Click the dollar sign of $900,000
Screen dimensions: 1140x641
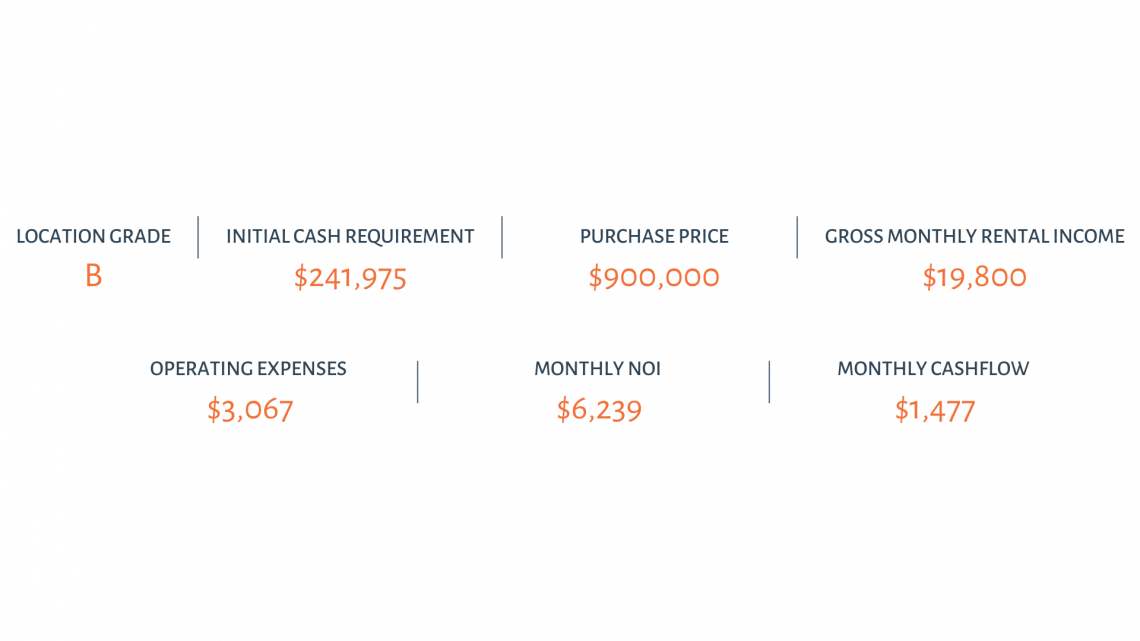(x=595, y=278)
